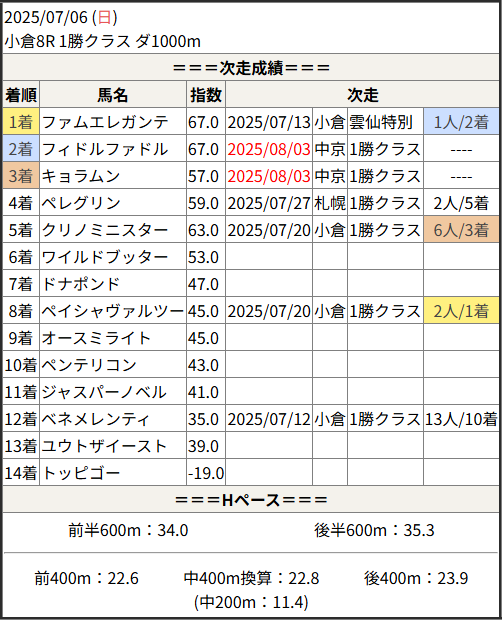This screenshot has height=620, width=502.
Task: Select the 指数 column header
Action: coord(206,95)
